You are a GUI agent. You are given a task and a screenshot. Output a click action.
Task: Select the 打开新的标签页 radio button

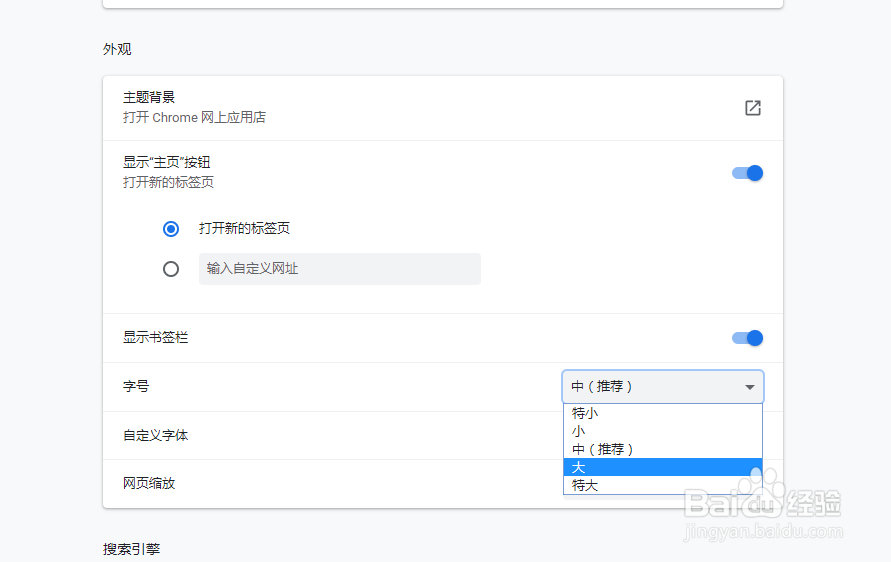(x=171, y=229)
